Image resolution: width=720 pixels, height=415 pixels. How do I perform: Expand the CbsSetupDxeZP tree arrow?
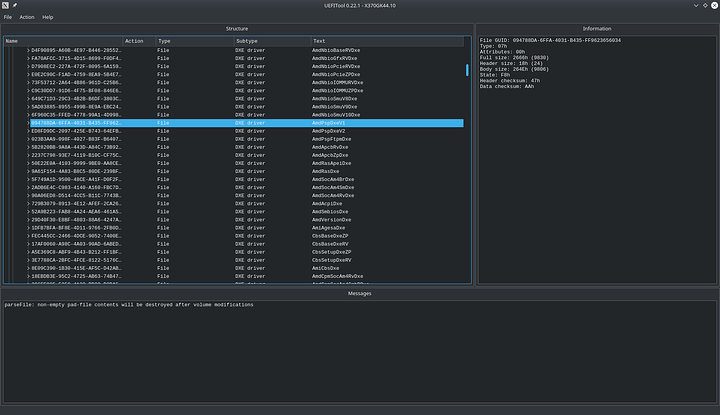pyautogui.click(x=28, y=252)
